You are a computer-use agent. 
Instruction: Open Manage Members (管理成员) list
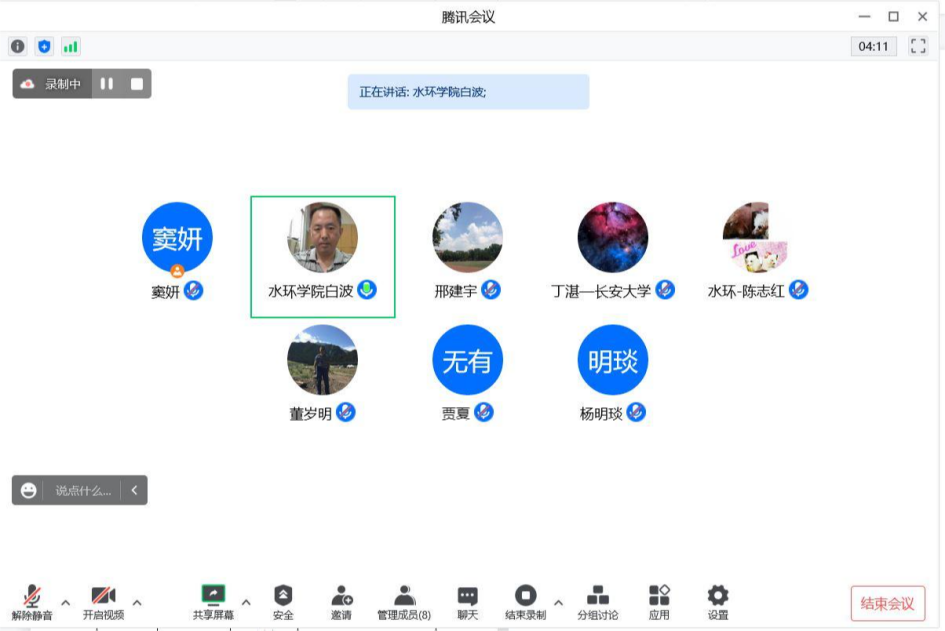coord(404,602)
